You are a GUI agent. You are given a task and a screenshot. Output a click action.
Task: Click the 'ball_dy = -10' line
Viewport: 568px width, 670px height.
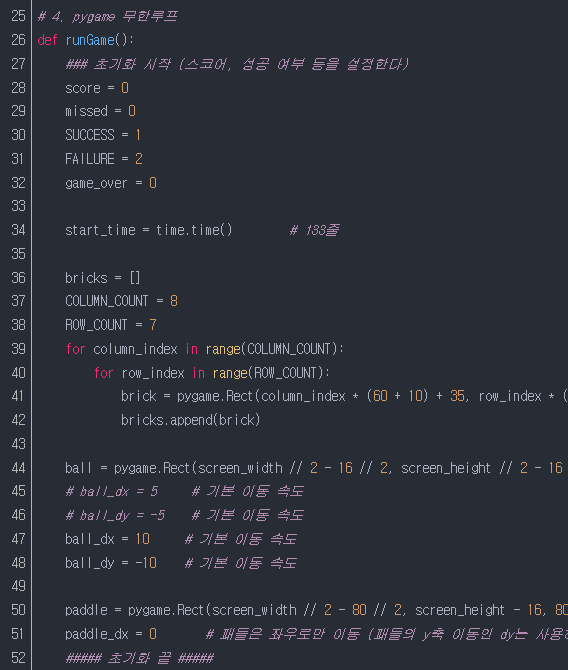pos(111,563)
